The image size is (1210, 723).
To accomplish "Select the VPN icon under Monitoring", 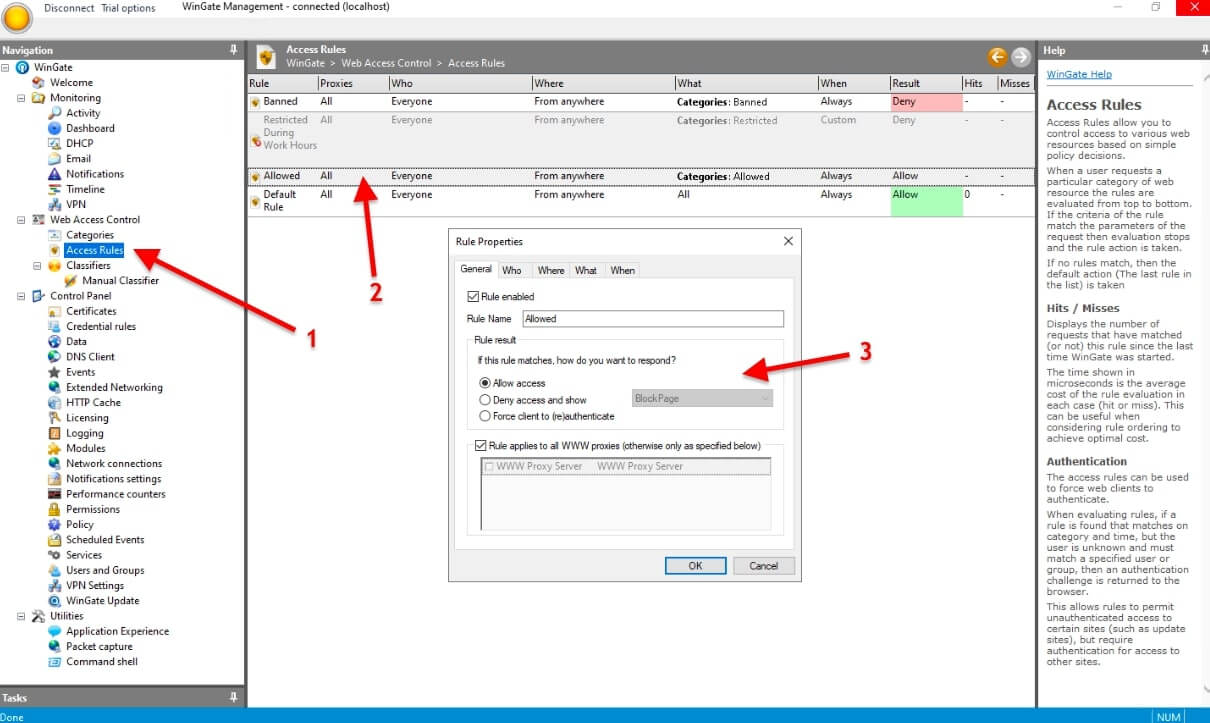I will (55, 204).
